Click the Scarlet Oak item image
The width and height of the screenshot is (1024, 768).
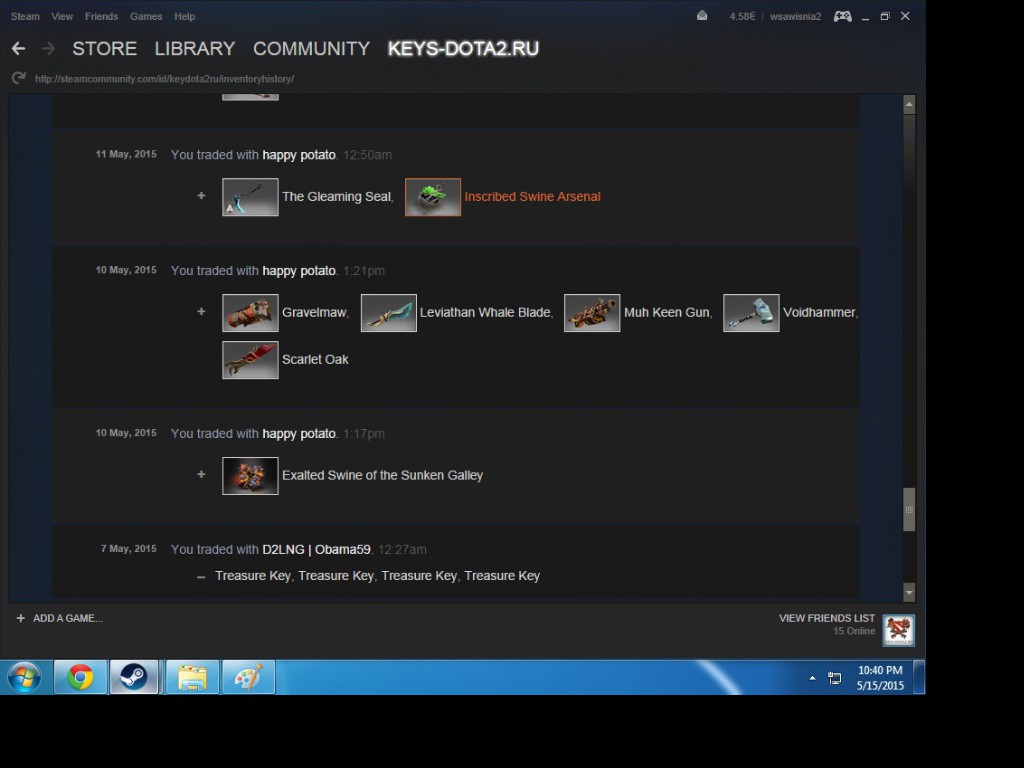(250, 360)
